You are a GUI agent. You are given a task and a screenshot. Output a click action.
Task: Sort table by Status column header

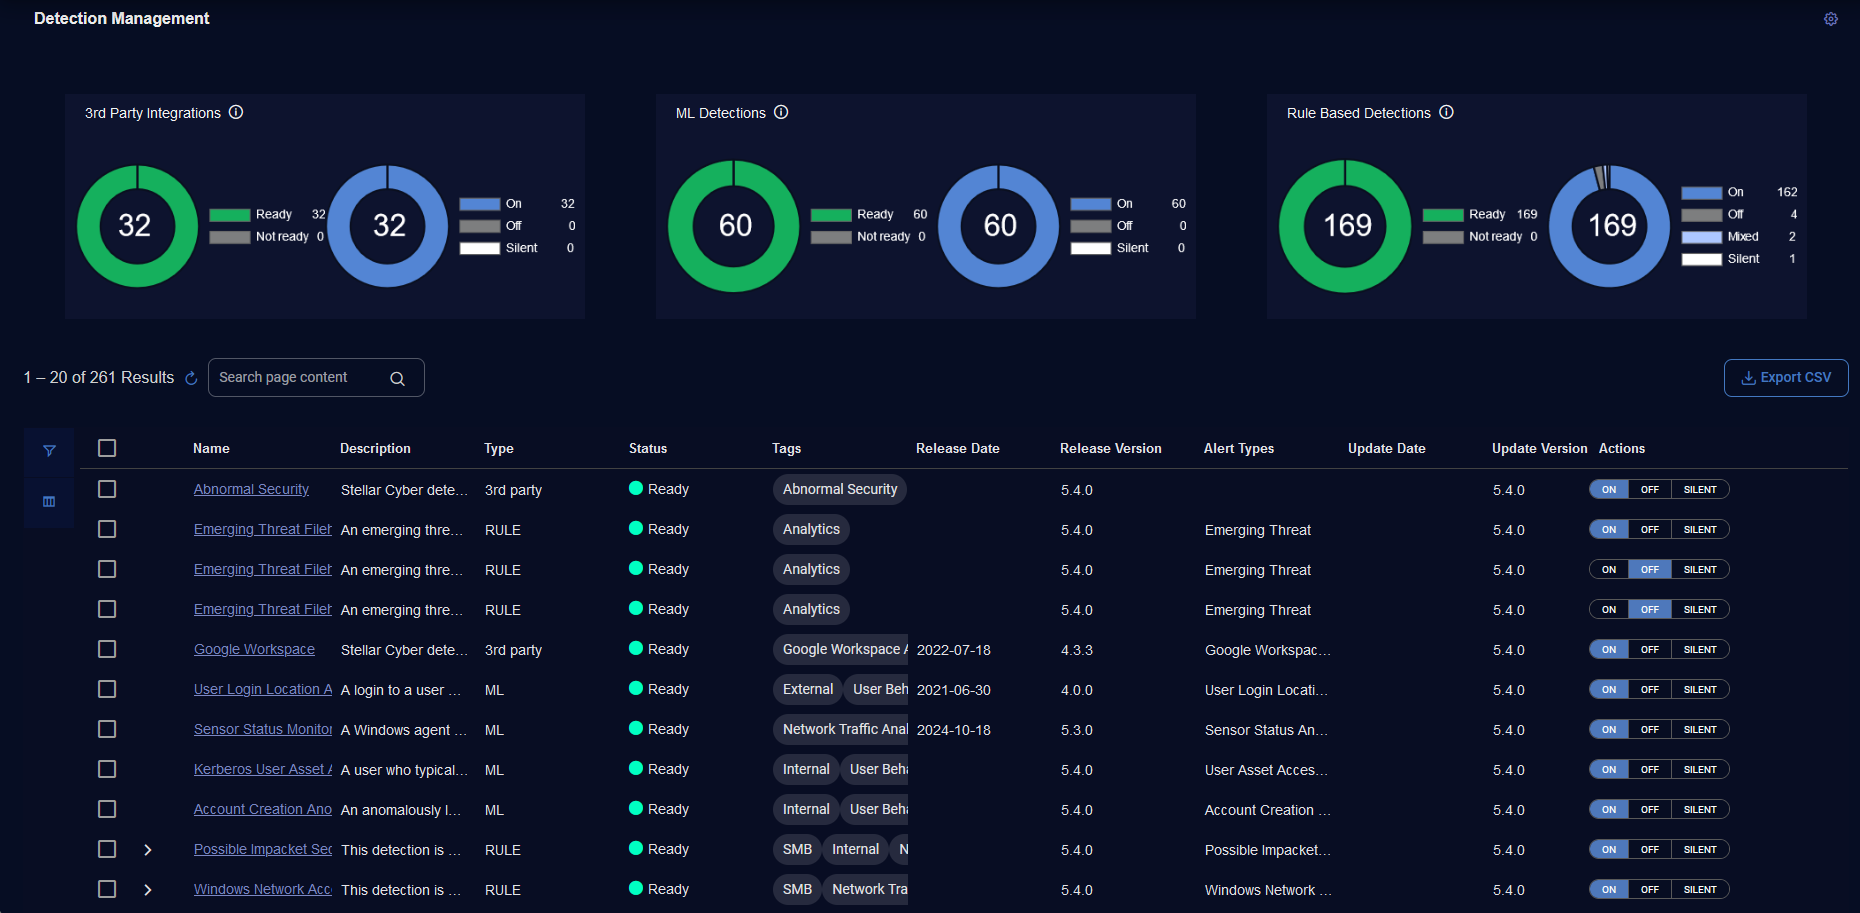[647, 448]
